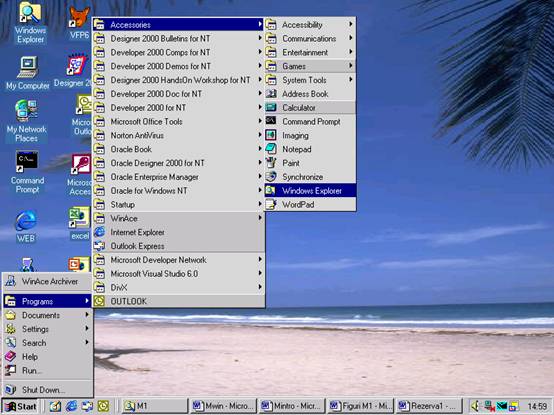Open Documents in the Start menu
Image resolution: width=554 pixels, height=415 pixels.
point(48,315)
